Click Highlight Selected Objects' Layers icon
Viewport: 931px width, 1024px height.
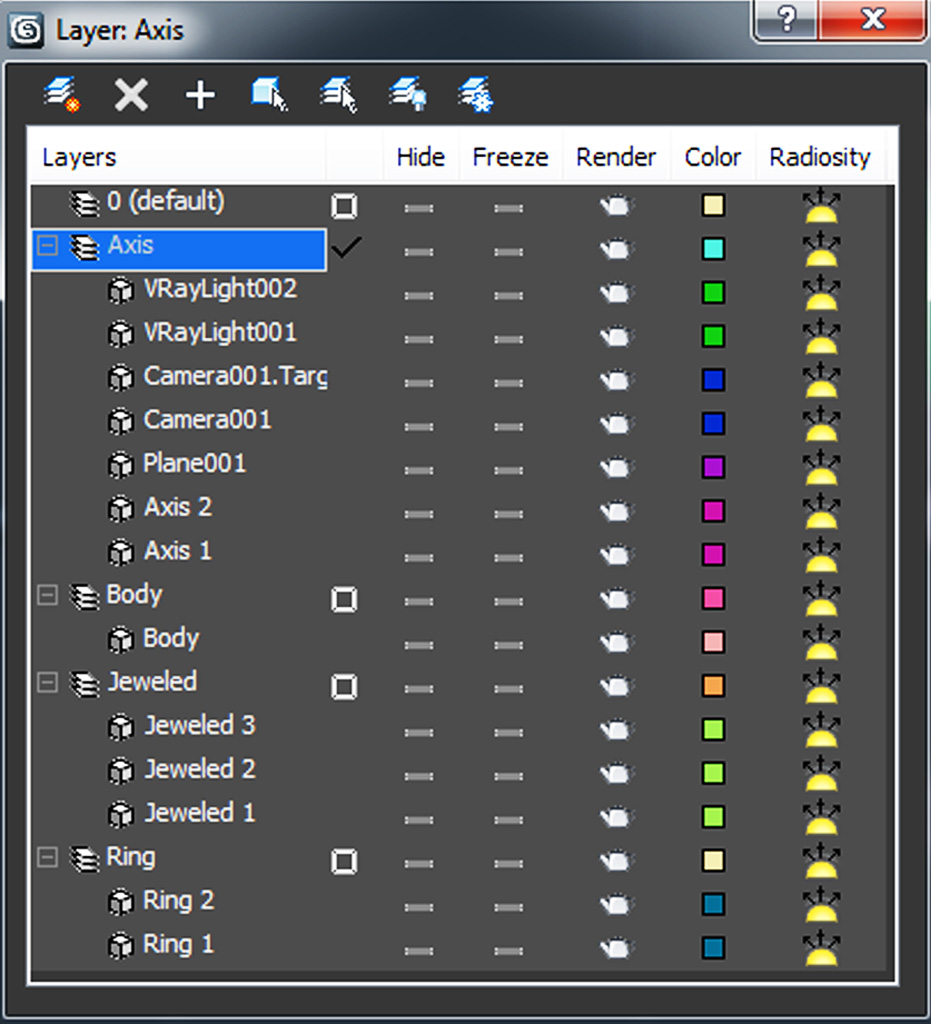(x=339, y=95)
